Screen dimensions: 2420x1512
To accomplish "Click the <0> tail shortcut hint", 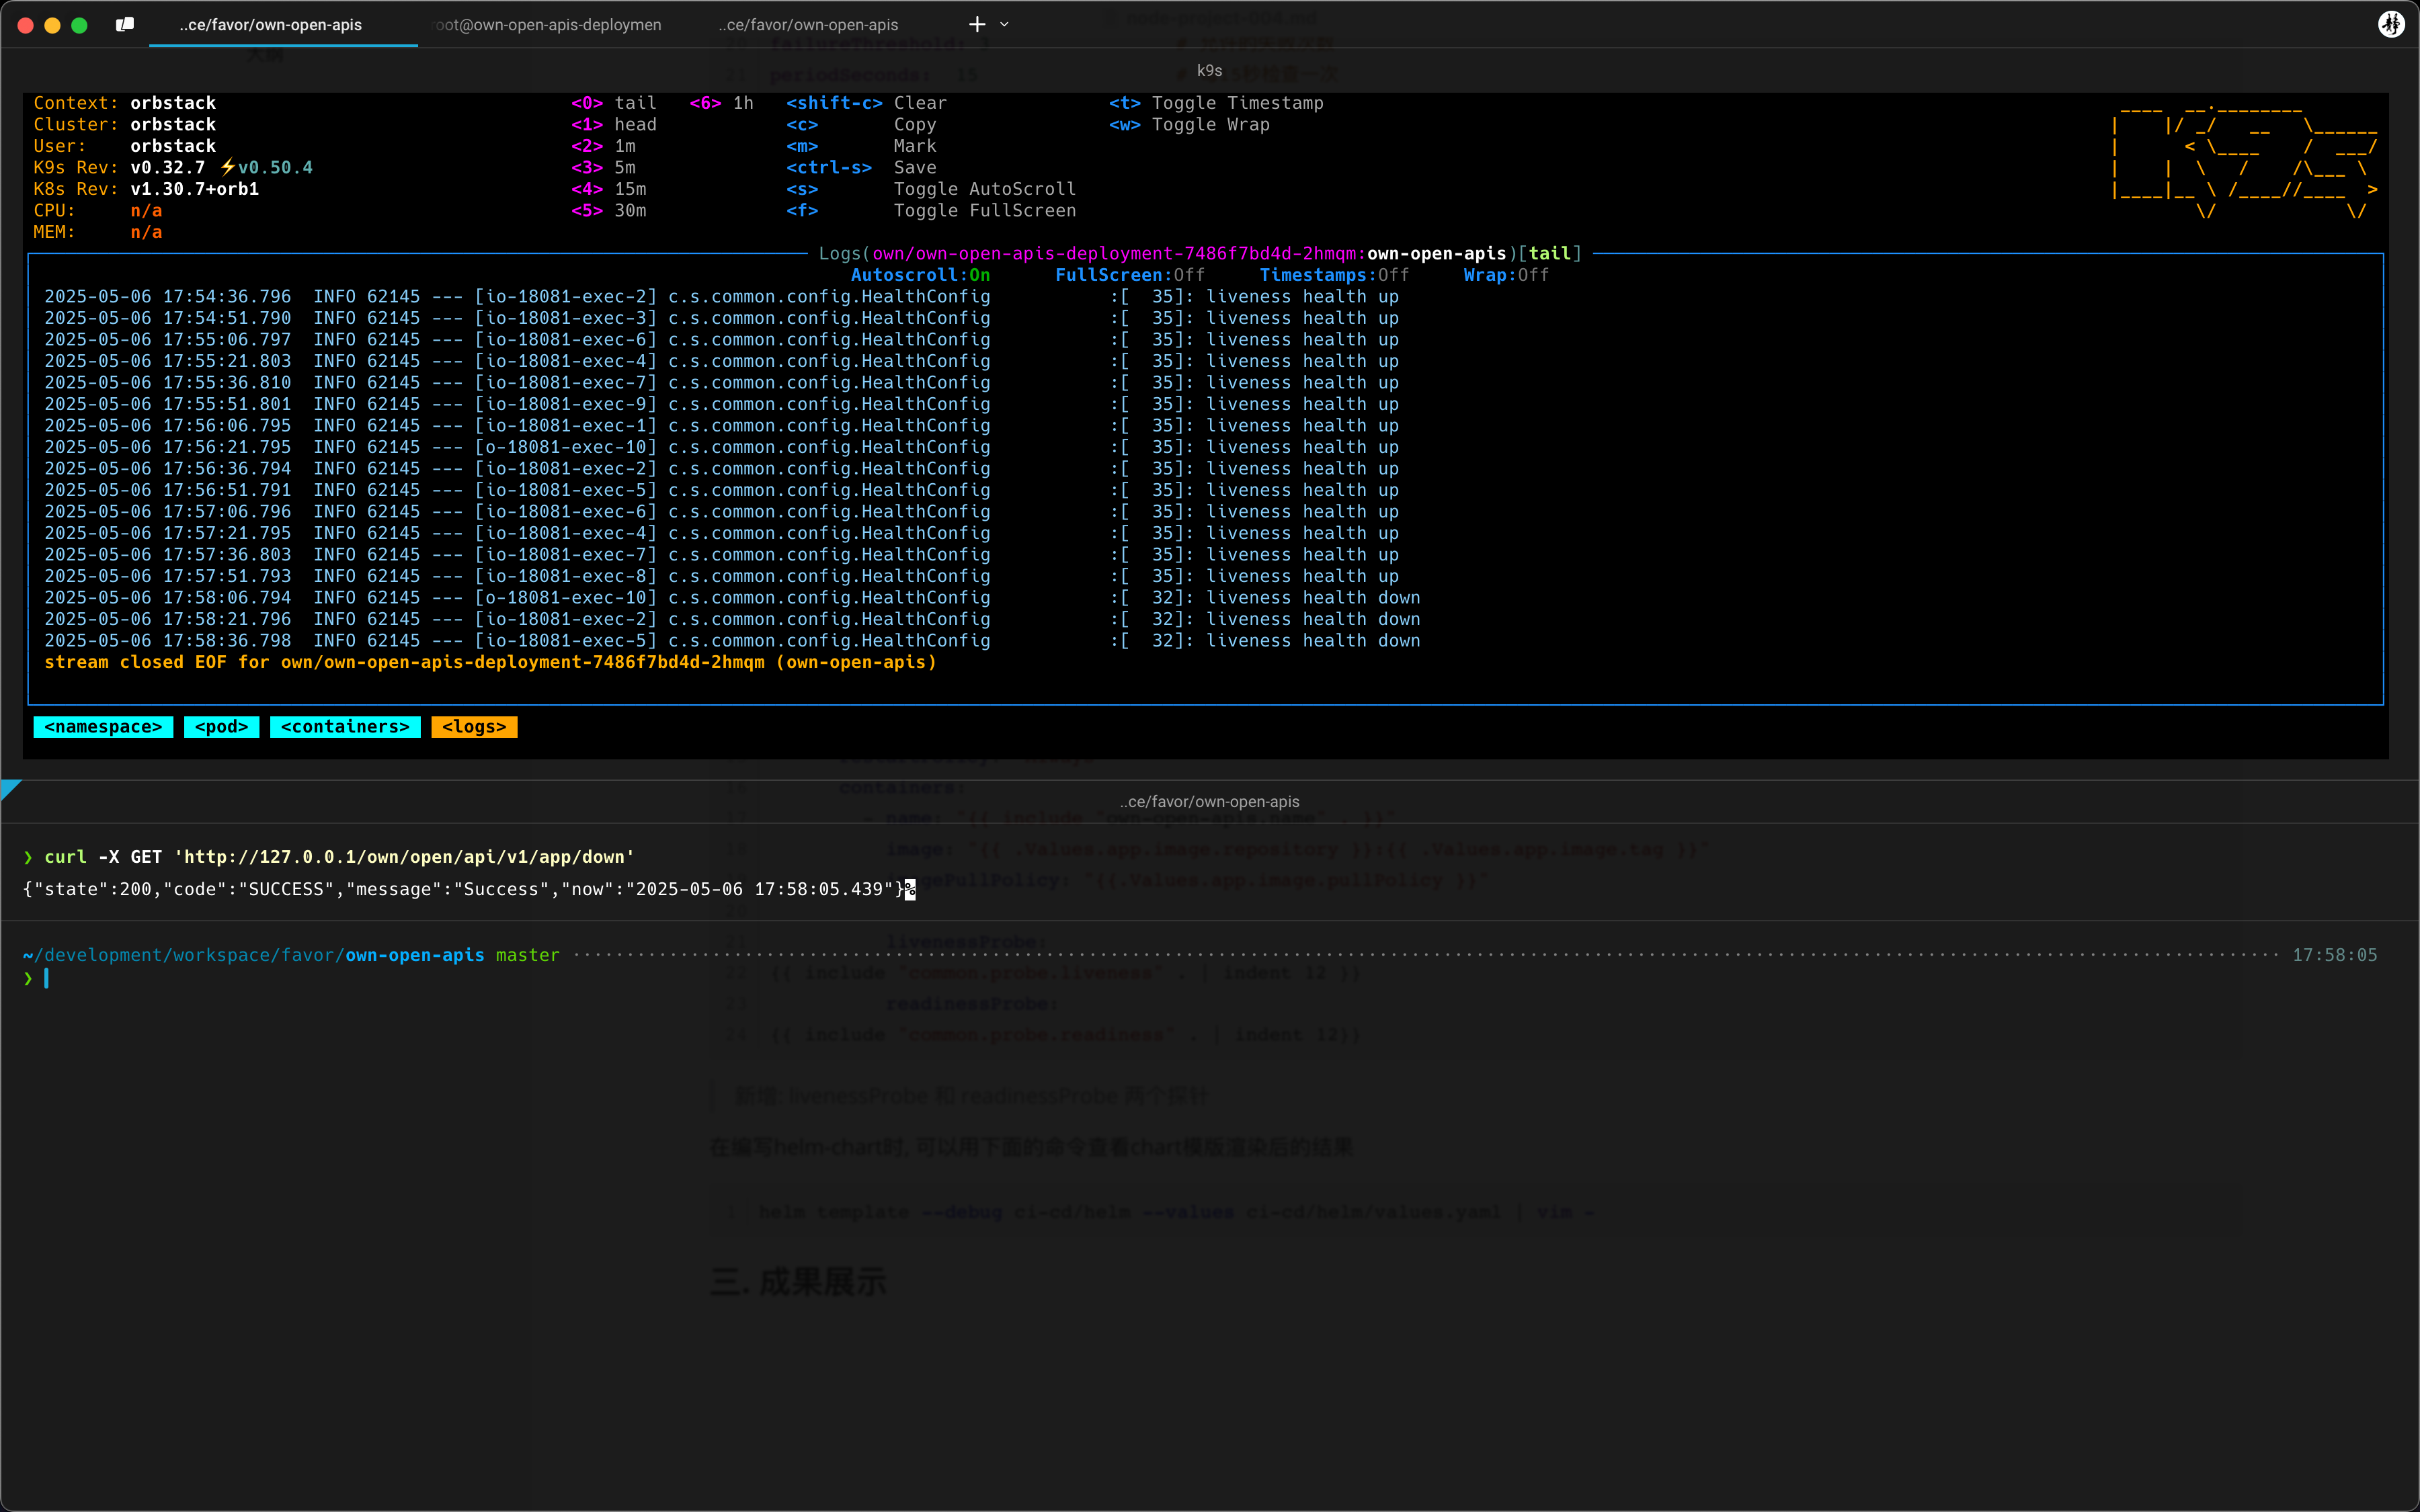I will coord(614,103).
